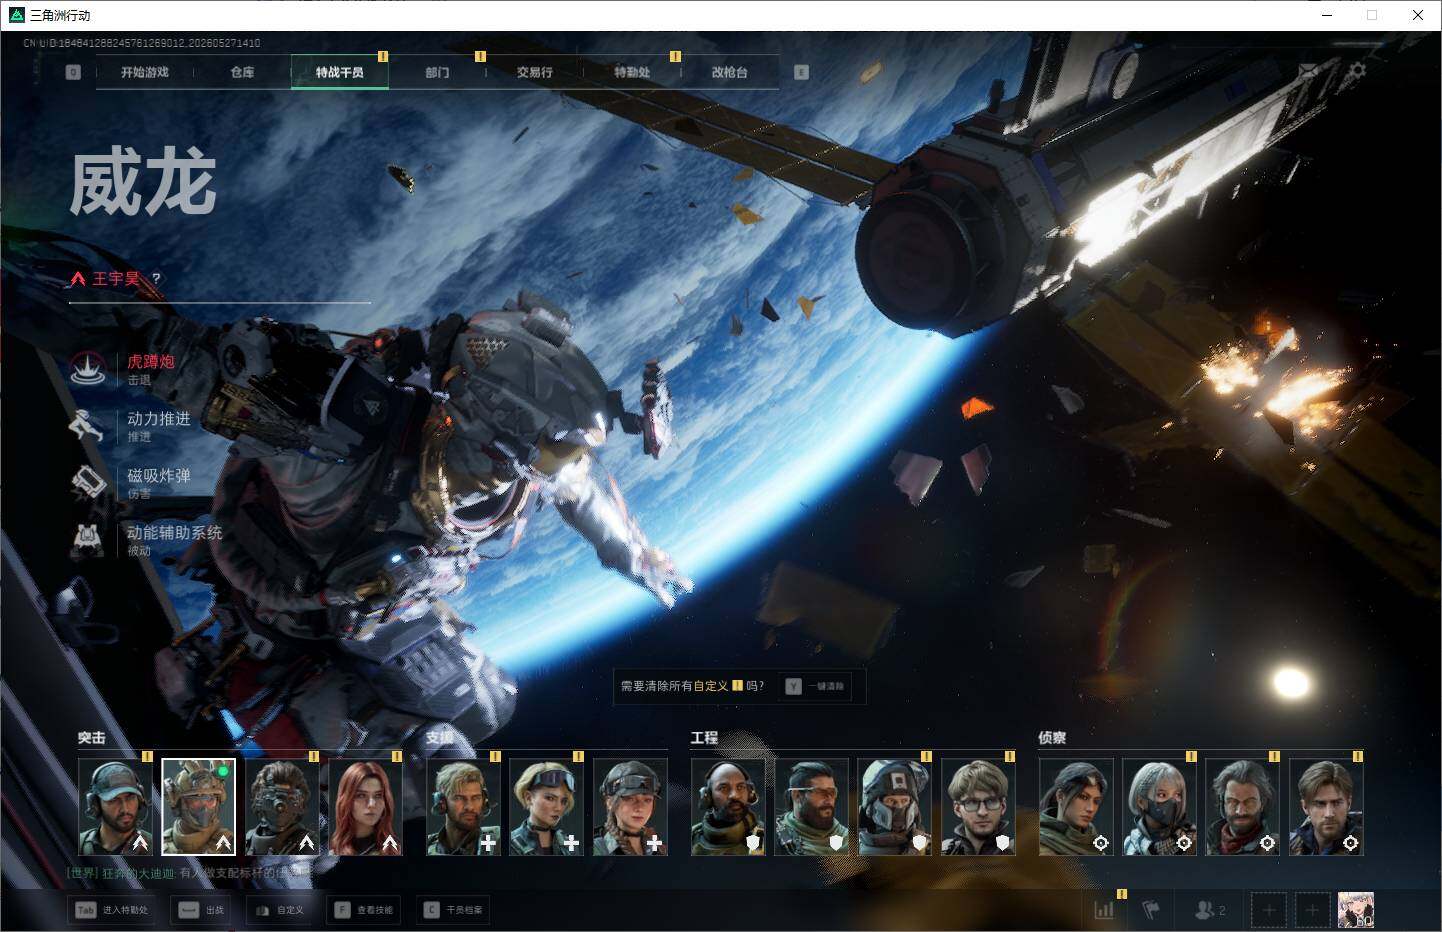
Task: Click the question mark beside 王宇昊
Action: (x=156, y=279)
